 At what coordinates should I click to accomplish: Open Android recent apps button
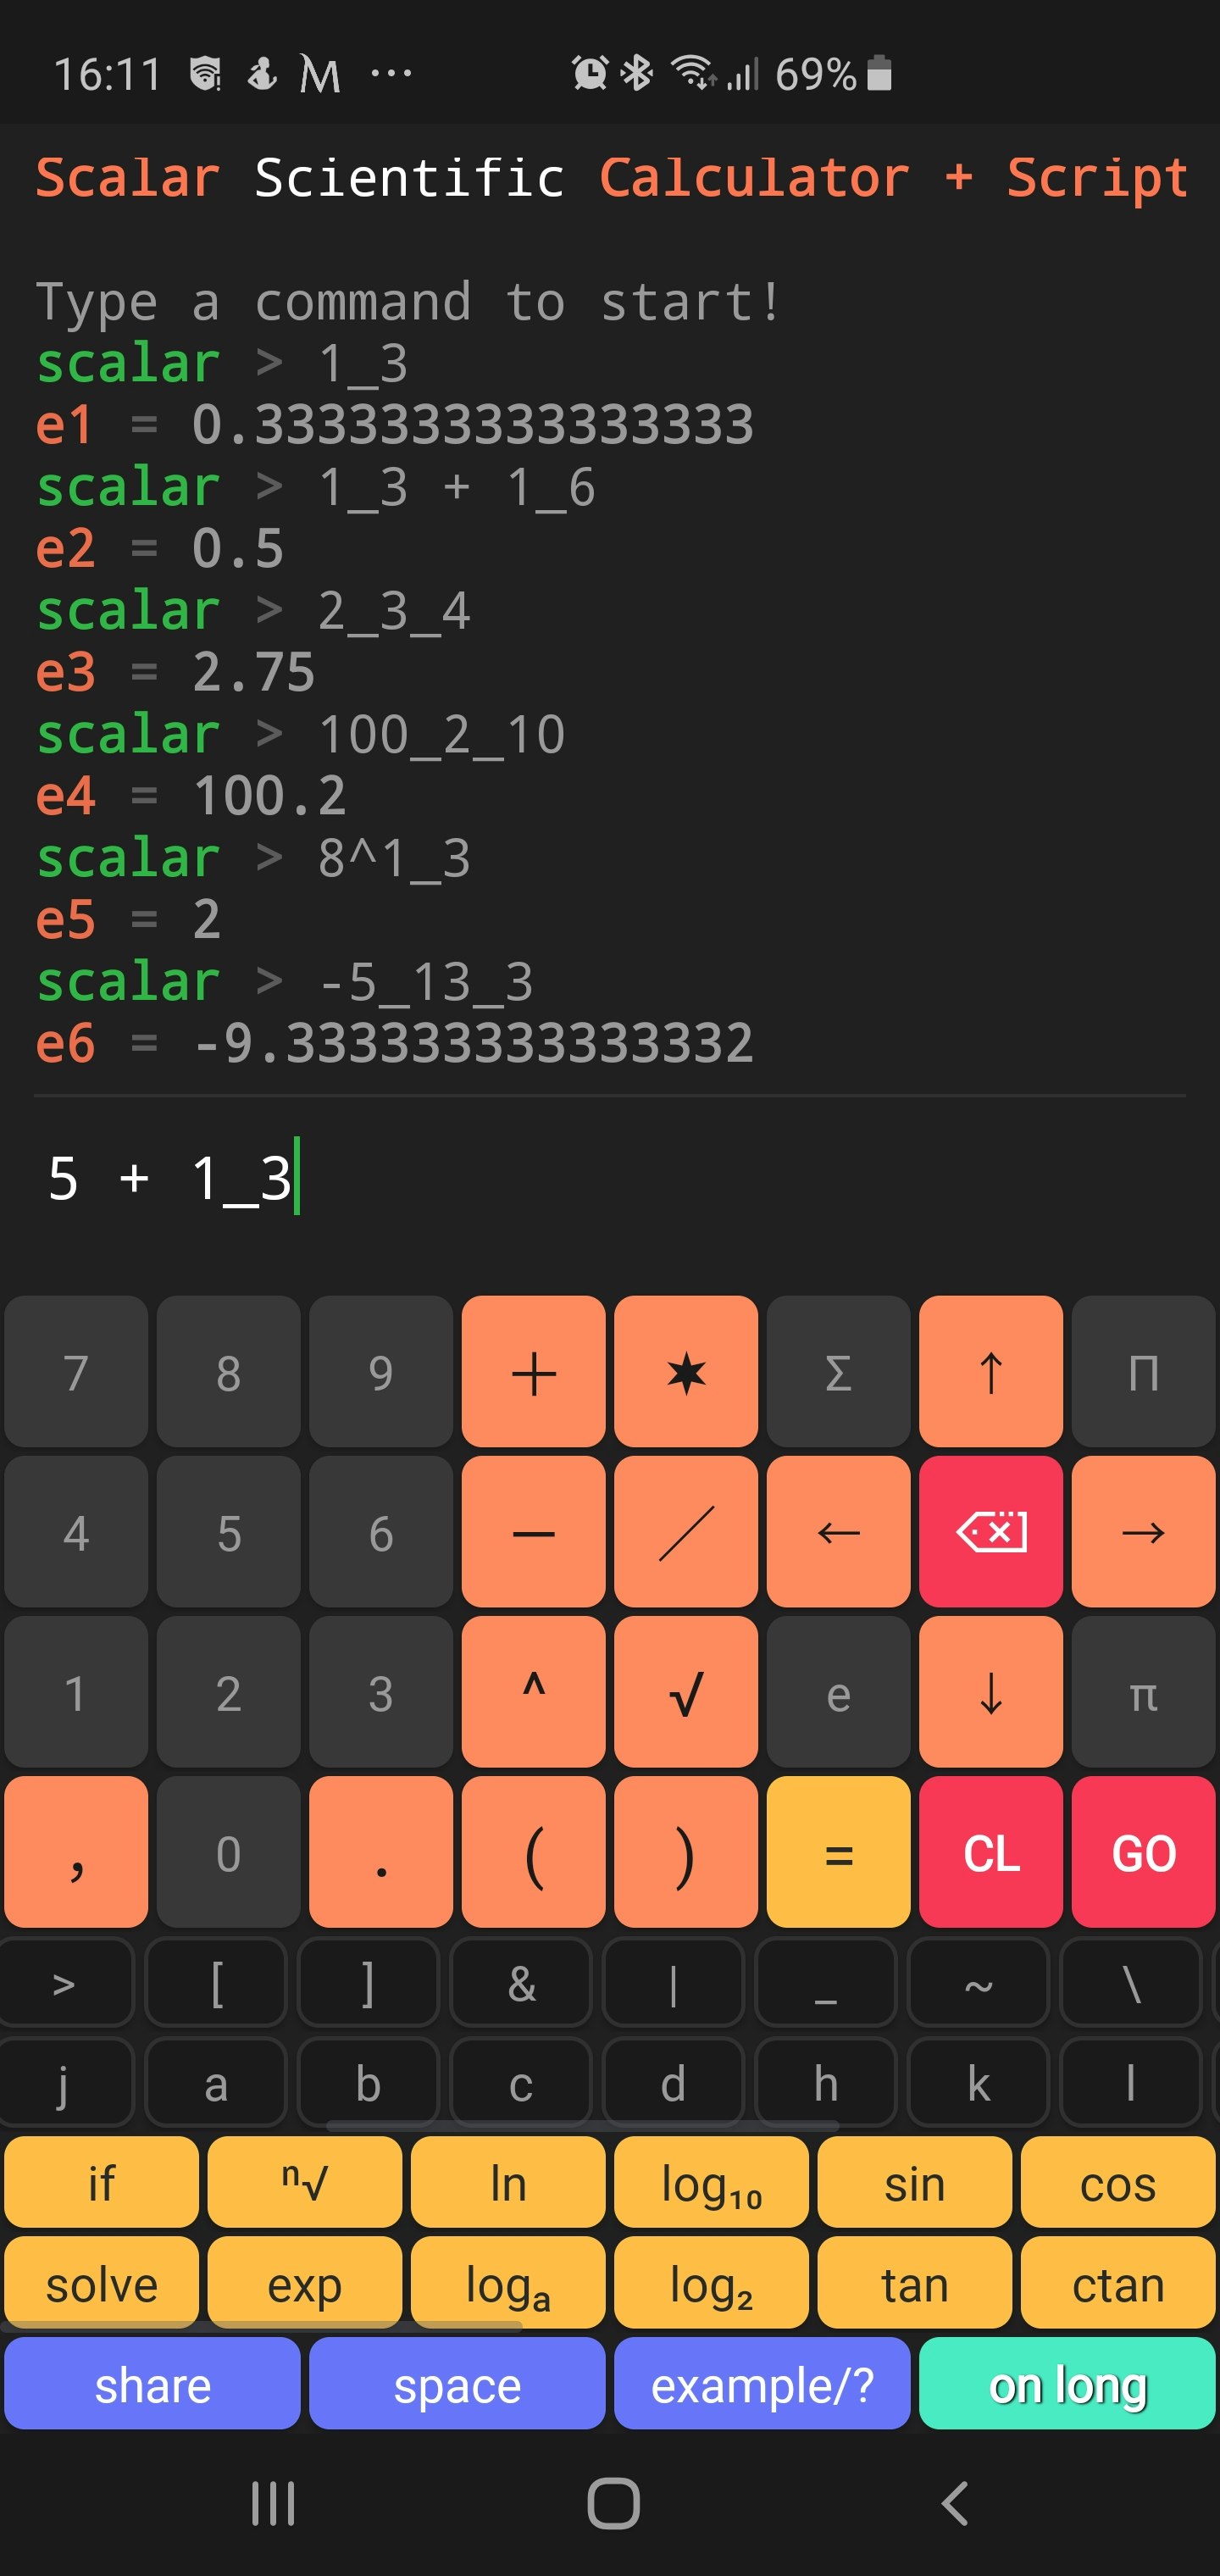tap(273, 2503)
